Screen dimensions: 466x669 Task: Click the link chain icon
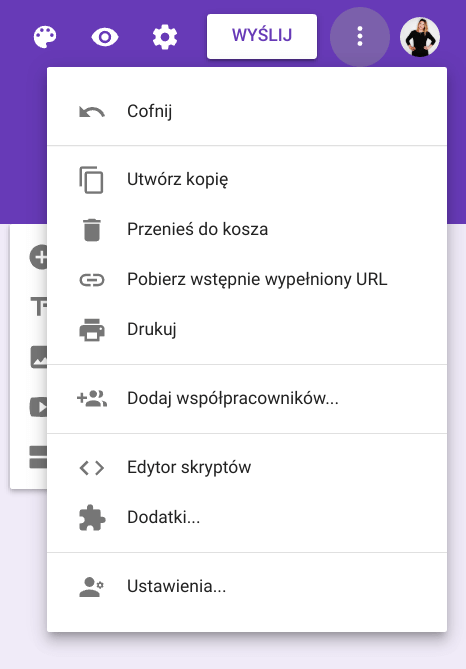pyautogui.click(x=92, y=280)
